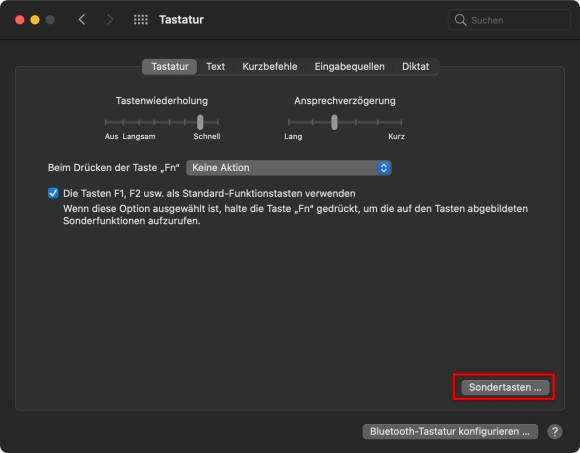This screenshot has width=580, height=453.
Task: Click the Sondertasten button
Action: coord(505,388)
